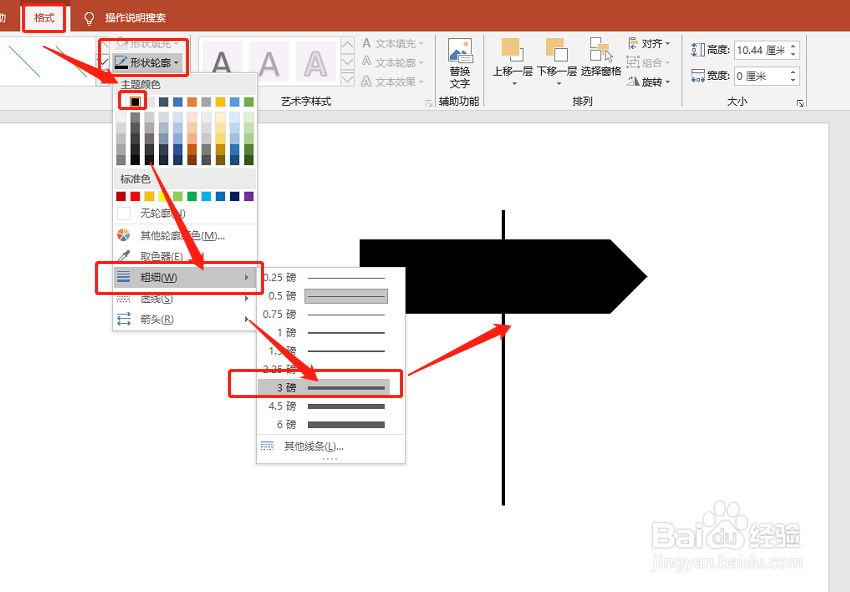850x592 pixels.
Task: Click the 下移一层 icon
Action: tap(557, 50)
